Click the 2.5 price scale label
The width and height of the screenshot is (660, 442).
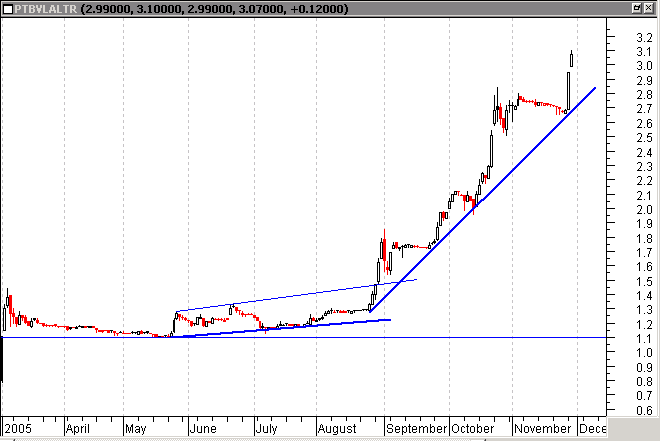[644, 138]
